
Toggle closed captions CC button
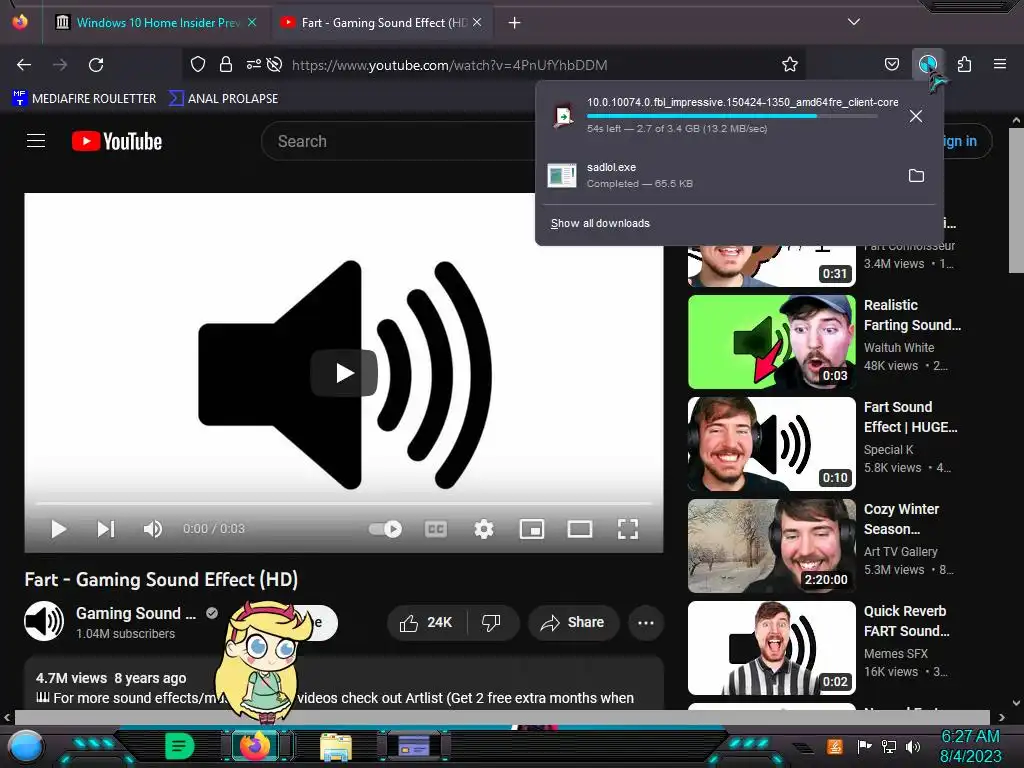[436, 529]
